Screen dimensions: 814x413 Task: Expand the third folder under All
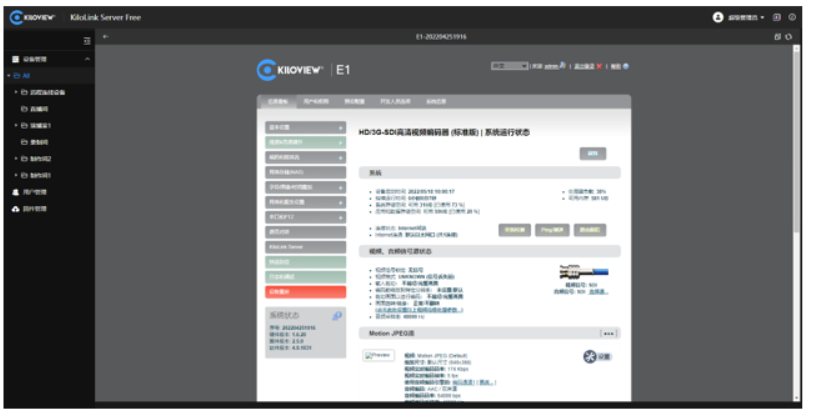(16, 126)
